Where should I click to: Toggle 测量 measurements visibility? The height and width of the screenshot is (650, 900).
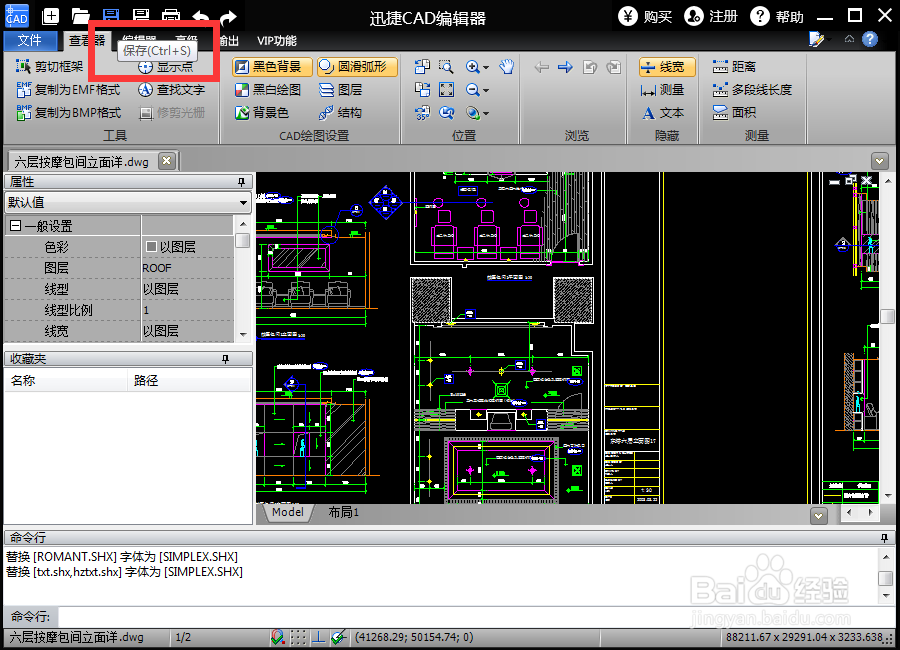click(x=662, y=90)
